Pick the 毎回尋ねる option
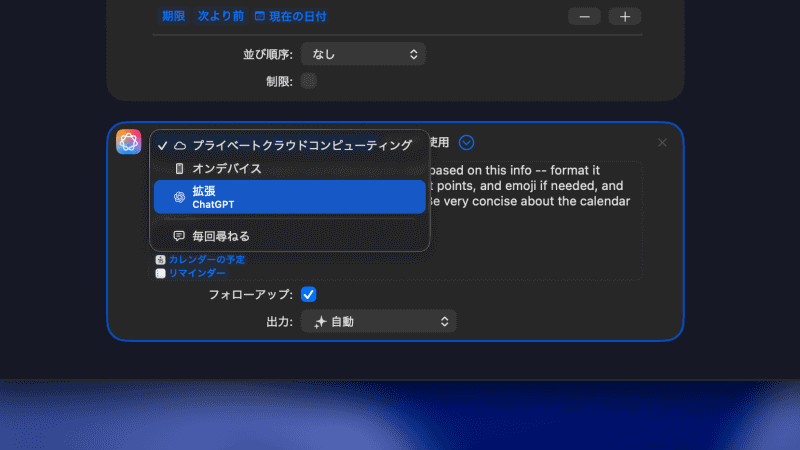800x450 pixels. (289, 236)
